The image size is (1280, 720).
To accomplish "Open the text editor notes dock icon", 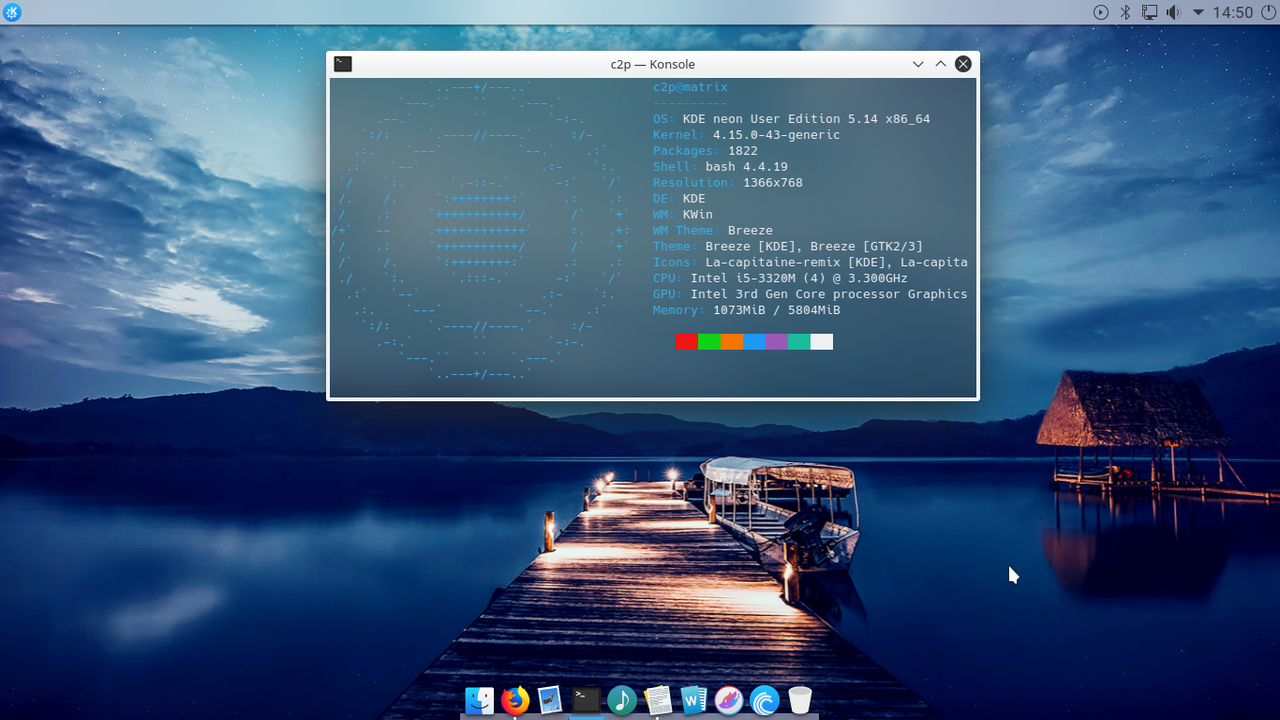I will pyautogui.click(x=657, y=700).
